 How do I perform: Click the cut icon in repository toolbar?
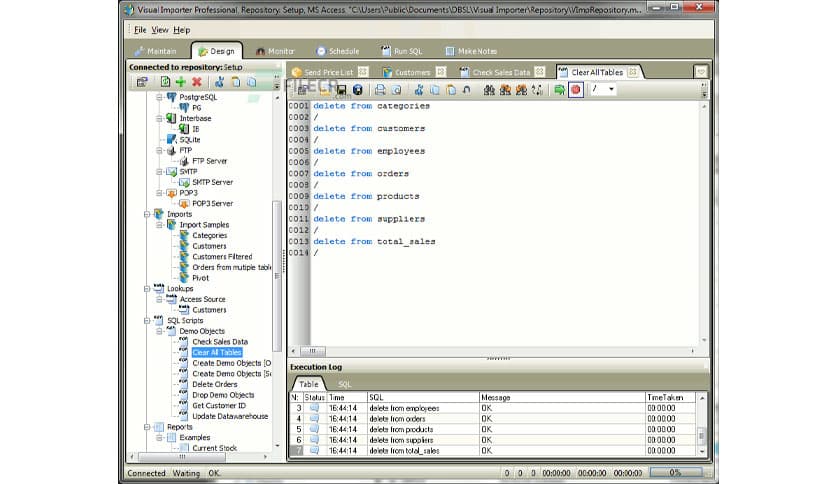tap(220, 82)
